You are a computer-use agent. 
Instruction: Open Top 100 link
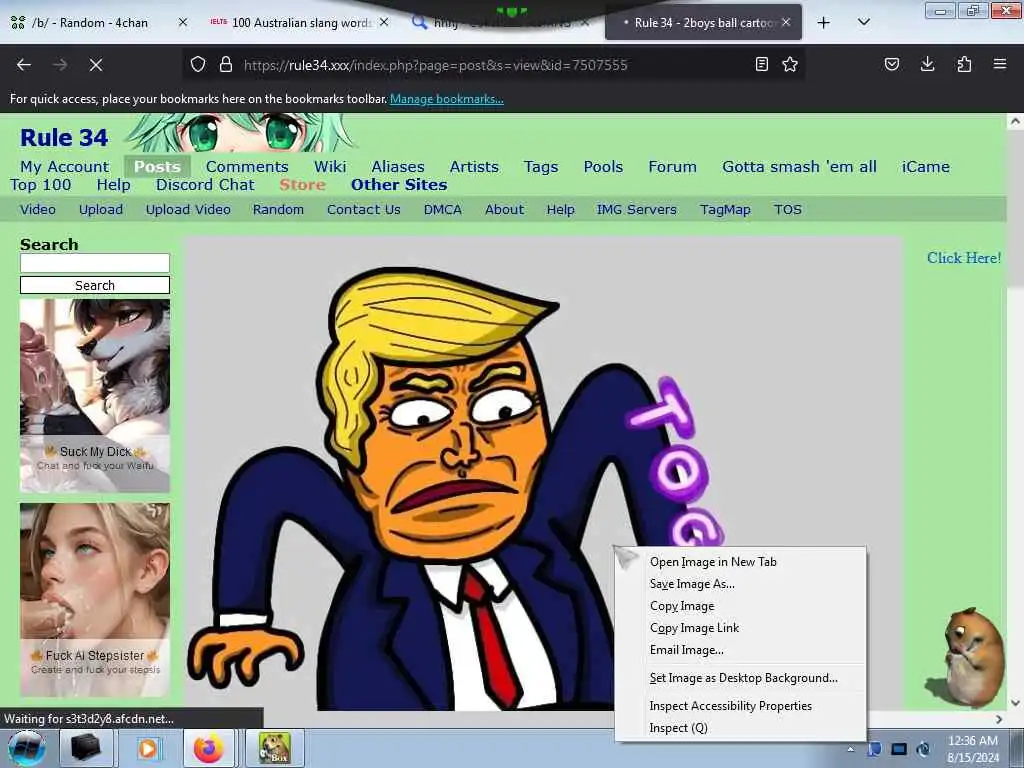40,185
